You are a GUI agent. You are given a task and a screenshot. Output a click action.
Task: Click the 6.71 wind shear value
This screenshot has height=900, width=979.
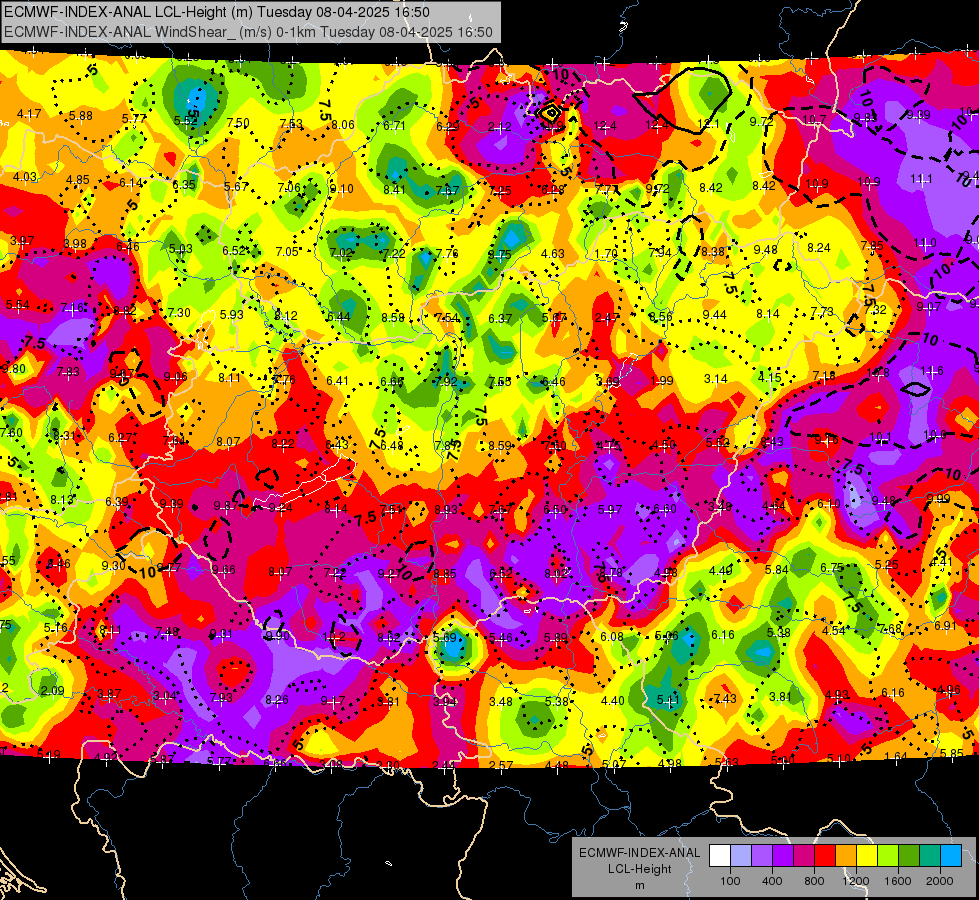pos(395,126)
